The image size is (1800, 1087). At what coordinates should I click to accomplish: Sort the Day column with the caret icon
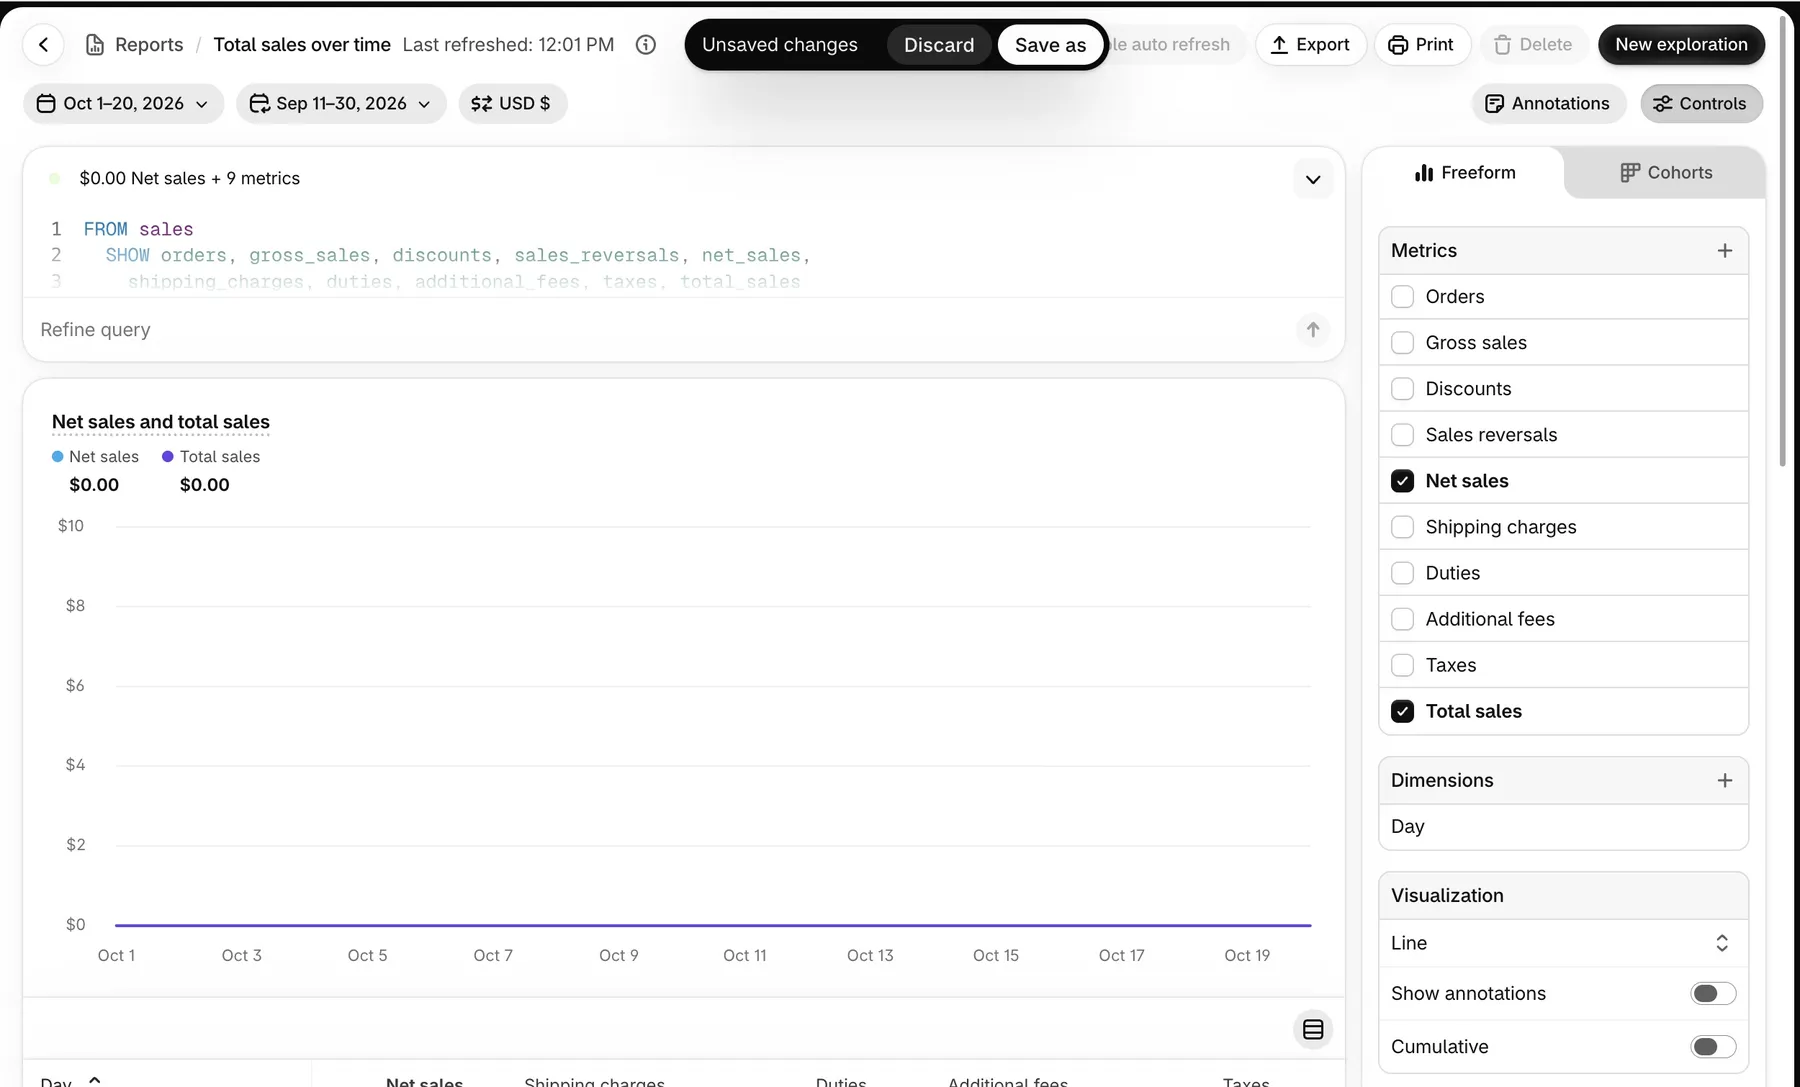[95, 1081]
